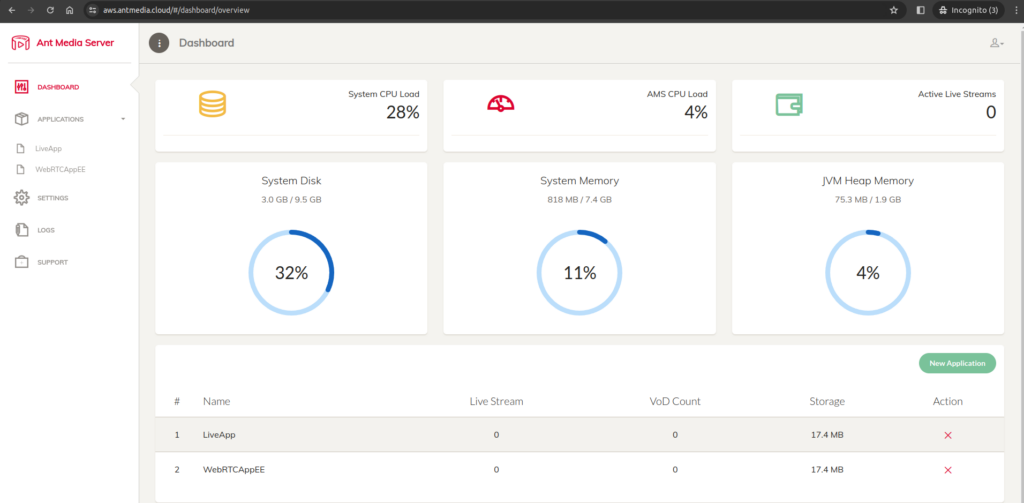Open the browser three-dot menu
The width and height of the screenshot is (1024, 503).
1014,10
